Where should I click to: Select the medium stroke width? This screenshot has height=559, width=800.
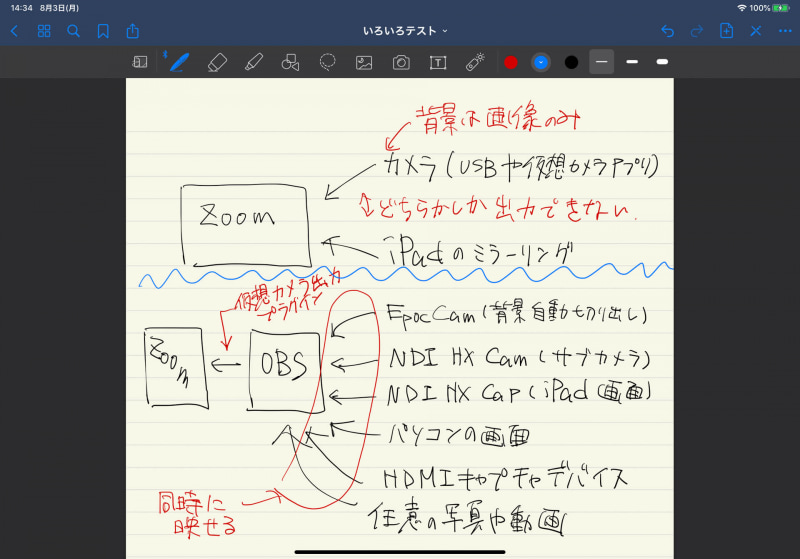click(632, 62)
